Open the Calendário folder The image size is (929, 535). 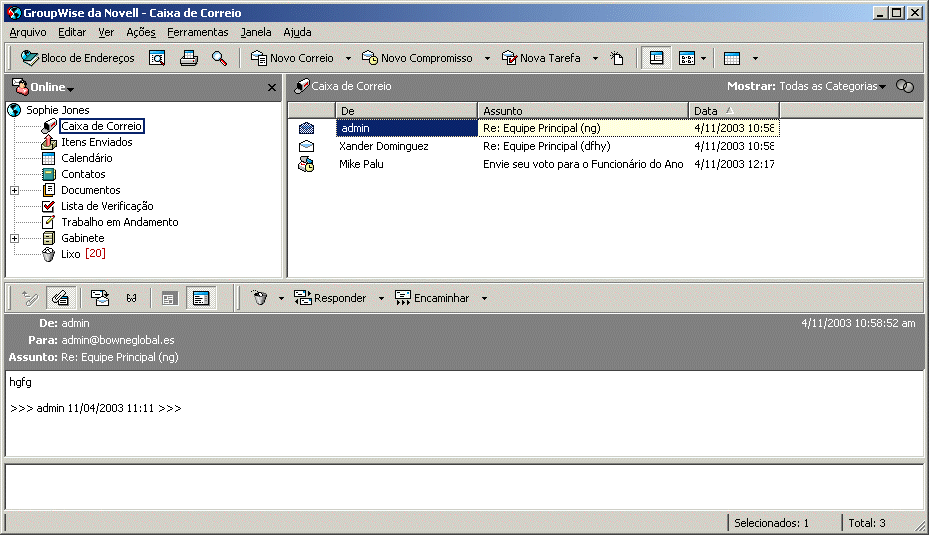(87, 158)
